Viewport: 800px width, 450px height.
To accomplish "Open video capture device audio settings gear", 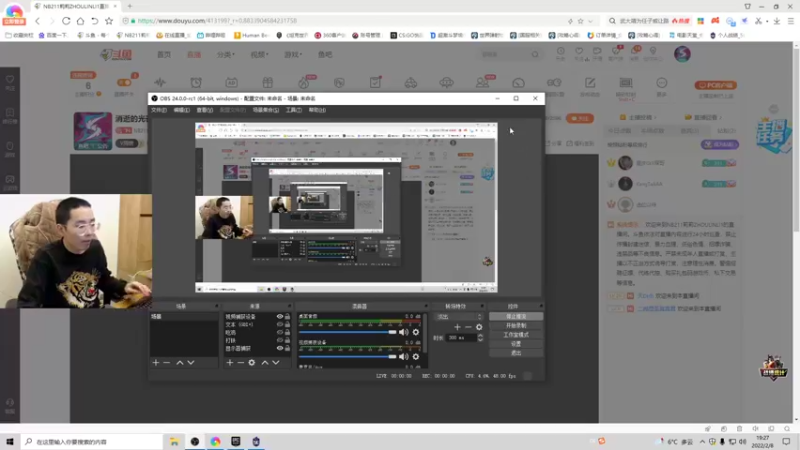I will pos(416,357).
